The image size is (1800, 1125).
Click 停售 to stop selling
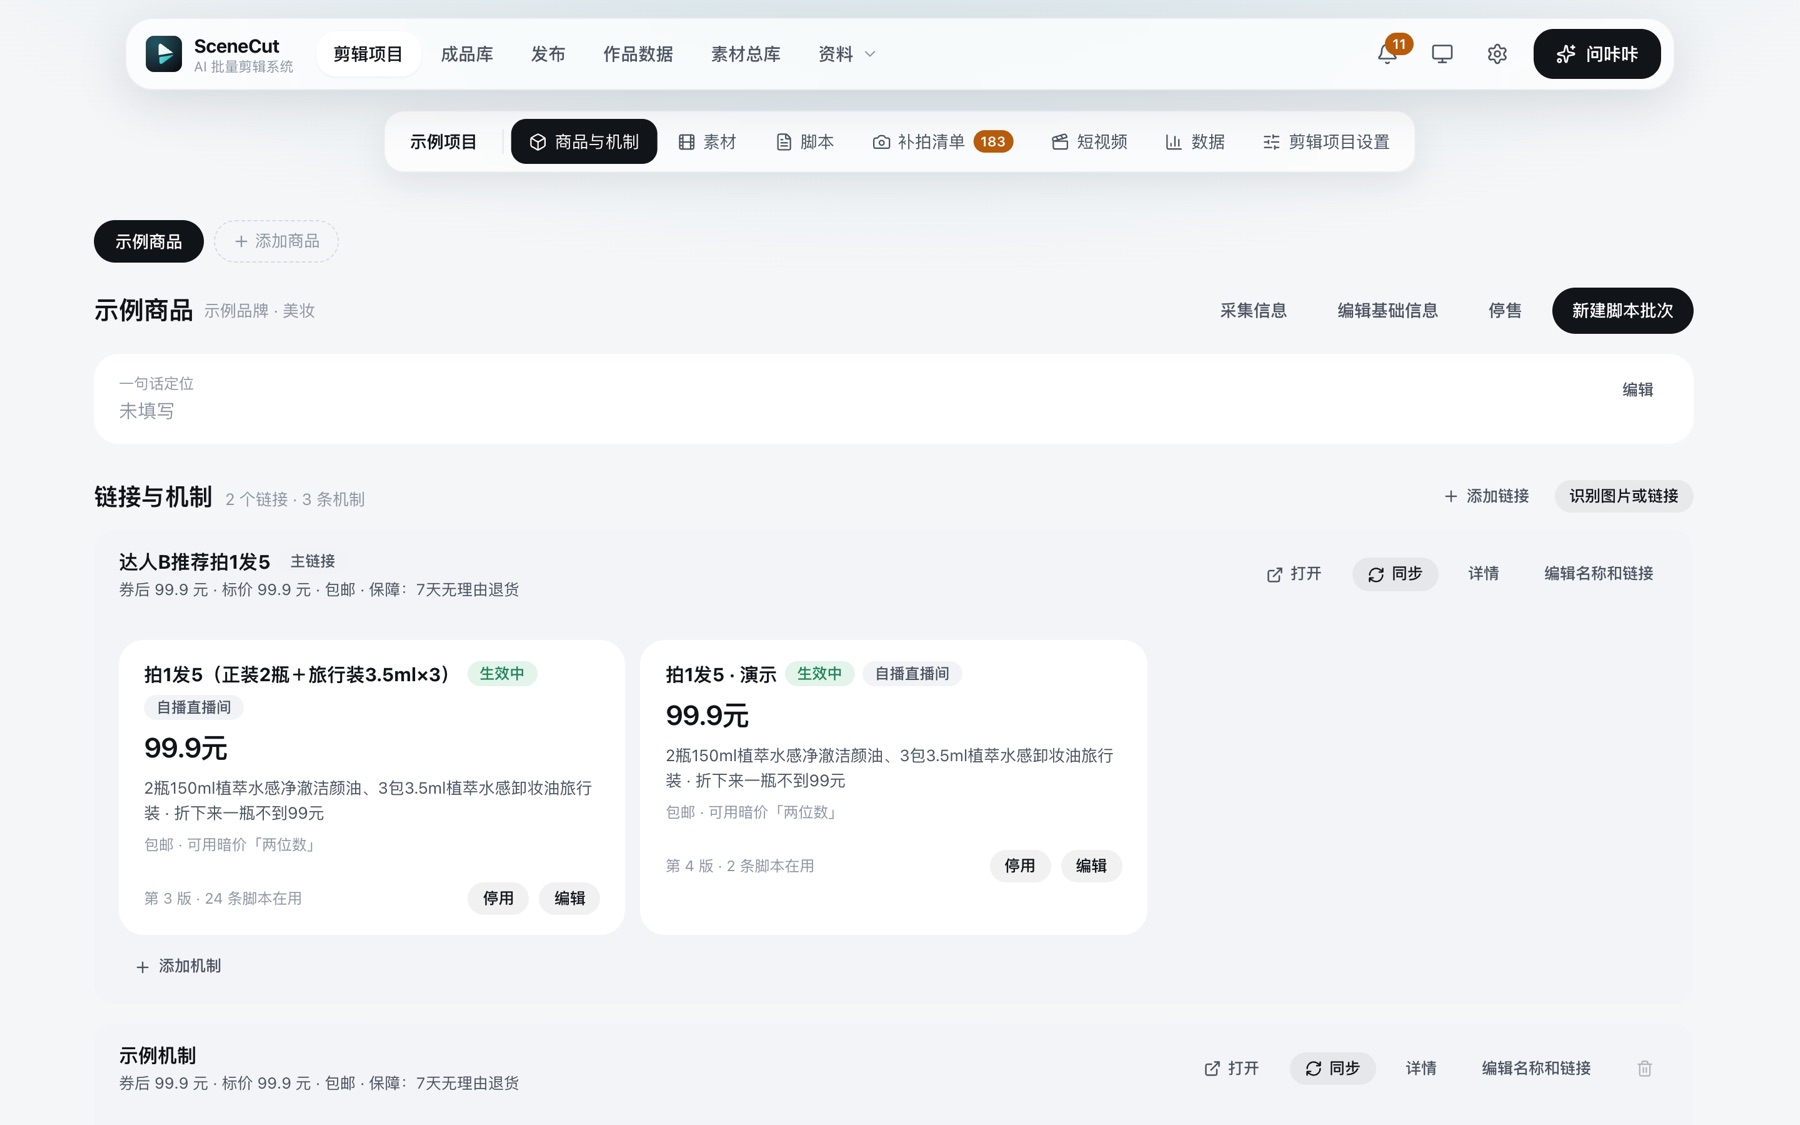1505,311
